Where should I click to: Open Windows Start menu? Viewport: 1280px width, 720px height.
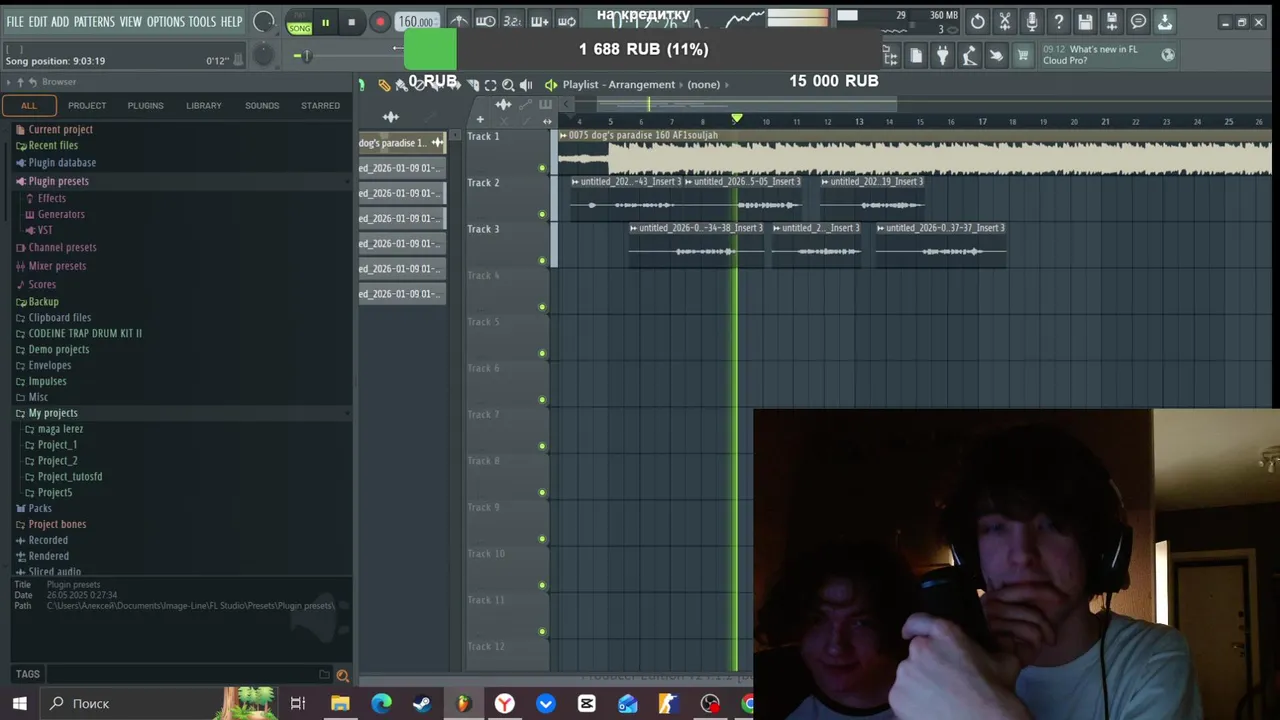pos(19,703)
